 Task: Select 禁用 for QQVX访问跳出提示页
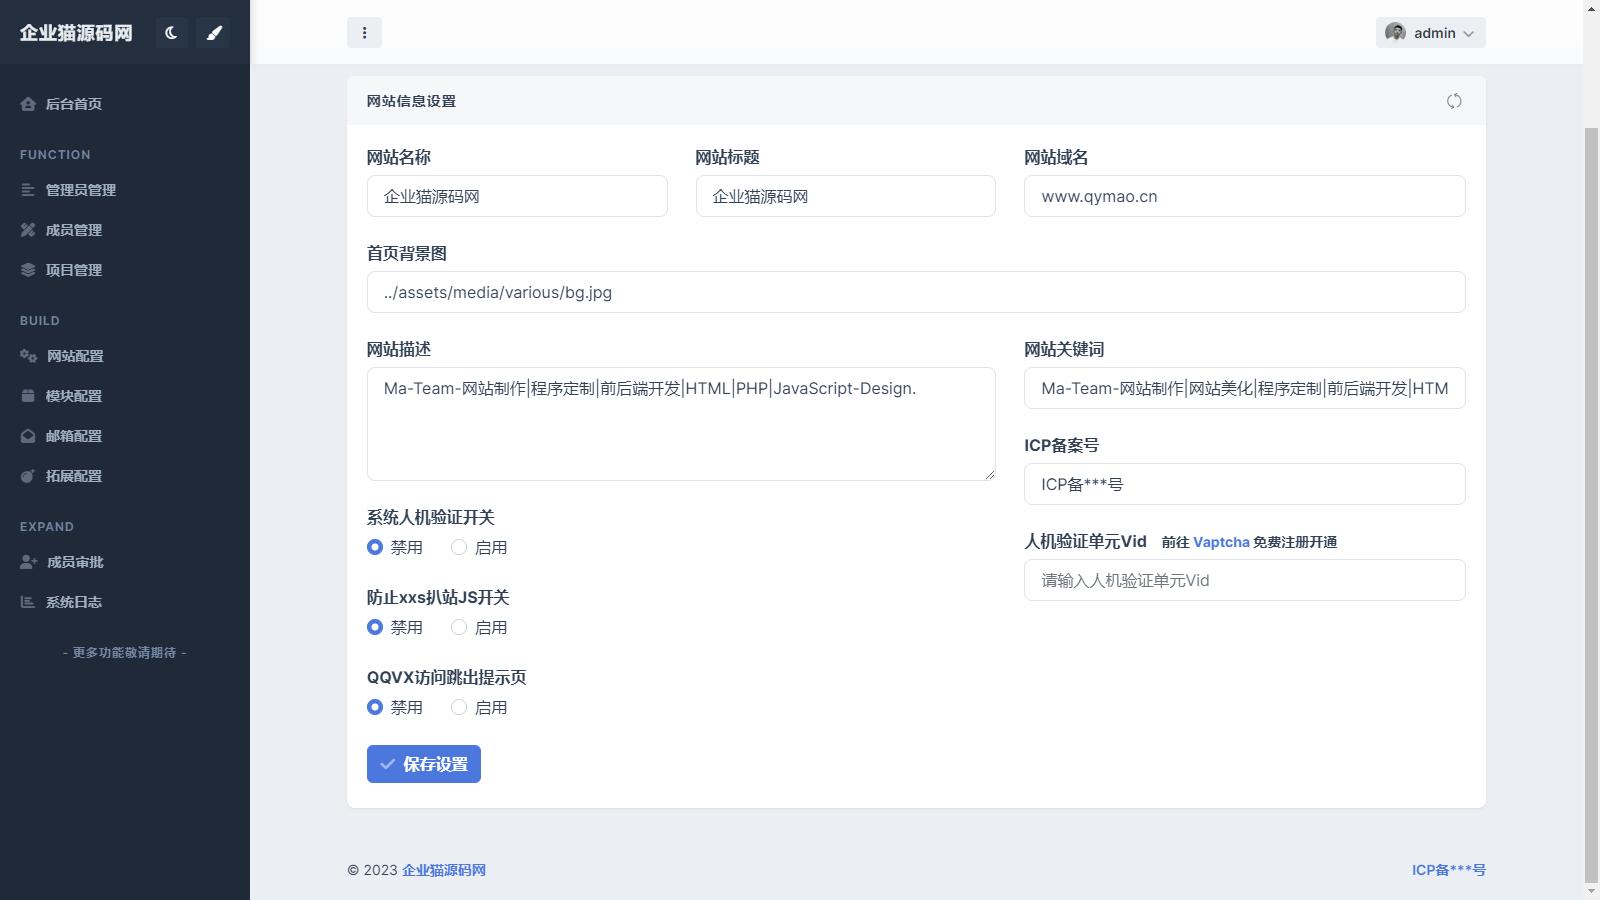click(375, 707)
